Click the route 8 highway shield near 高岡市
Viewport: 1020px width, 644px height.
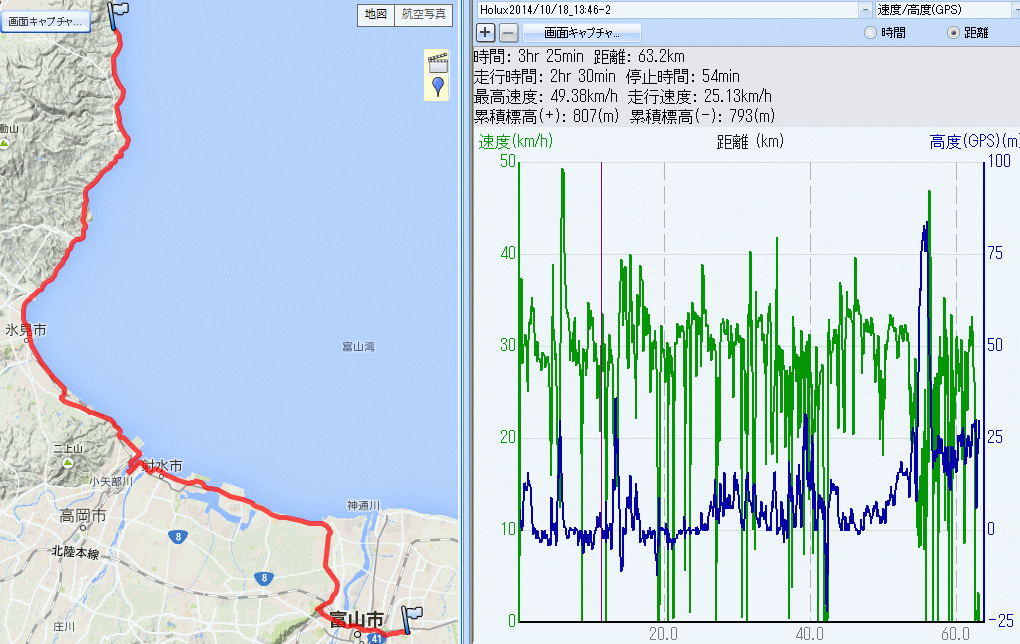click(x=176, y=537)
